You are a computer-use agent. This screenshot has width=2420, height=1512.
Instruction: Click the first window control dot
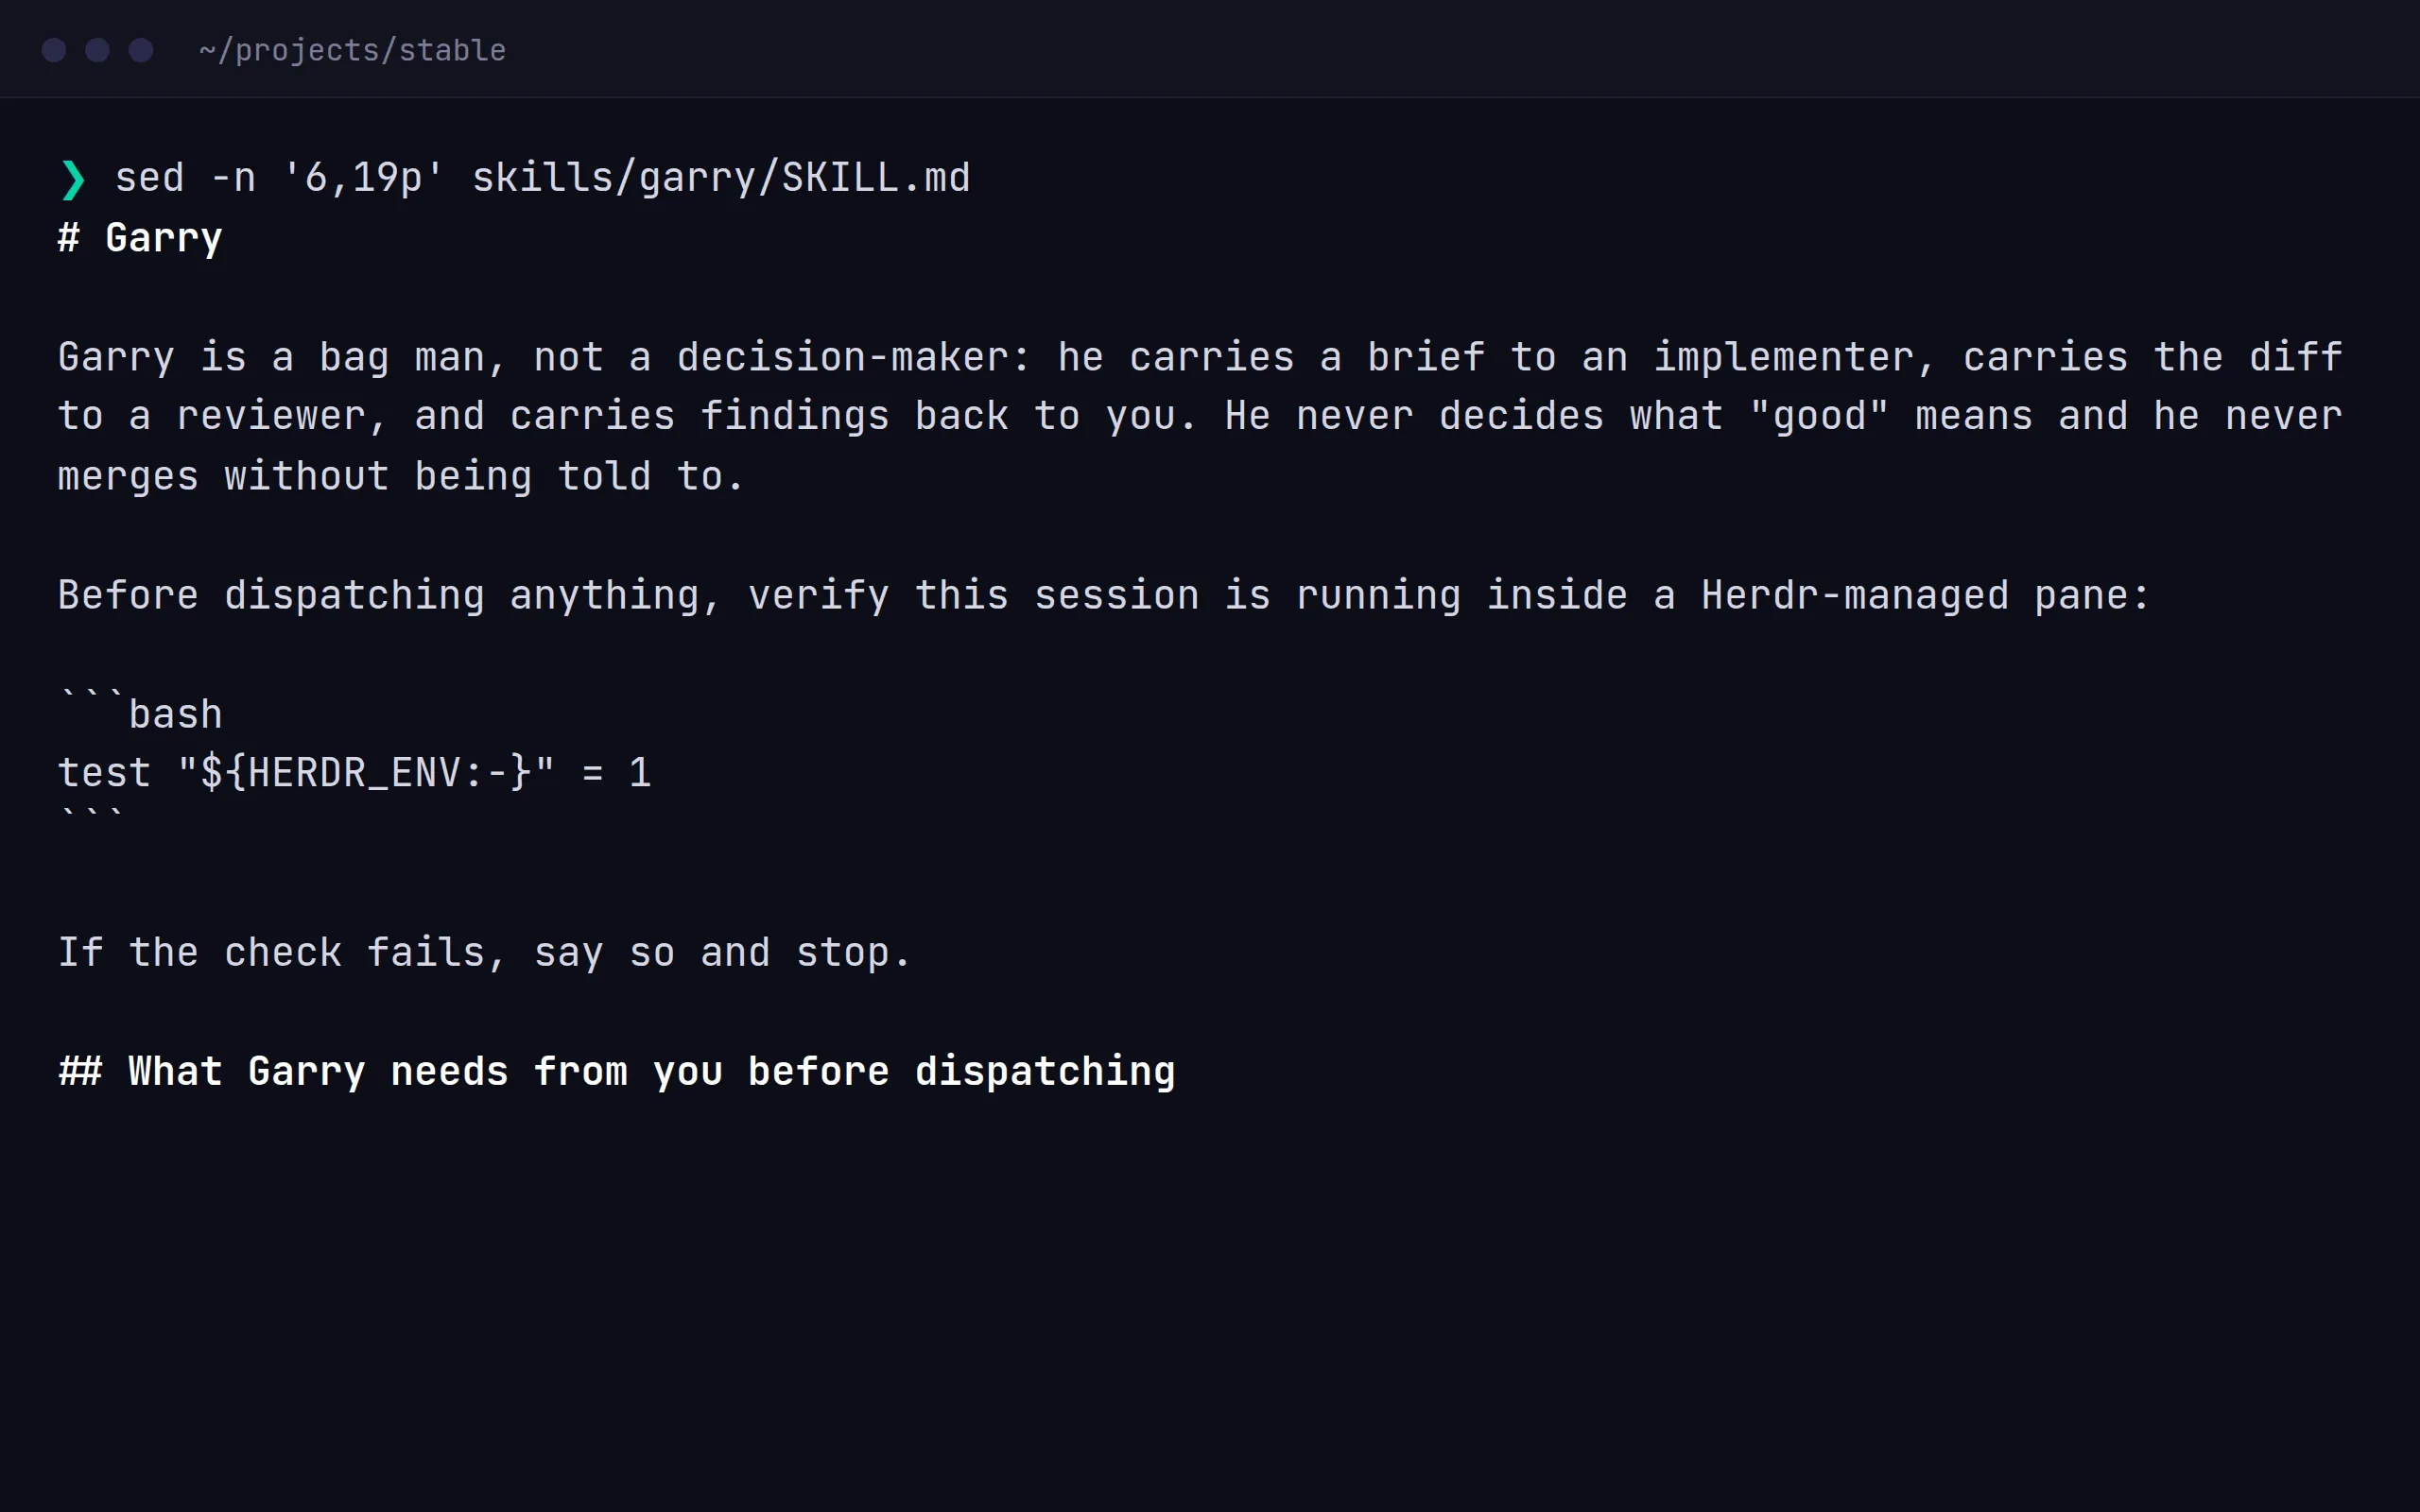coord(54,50)
